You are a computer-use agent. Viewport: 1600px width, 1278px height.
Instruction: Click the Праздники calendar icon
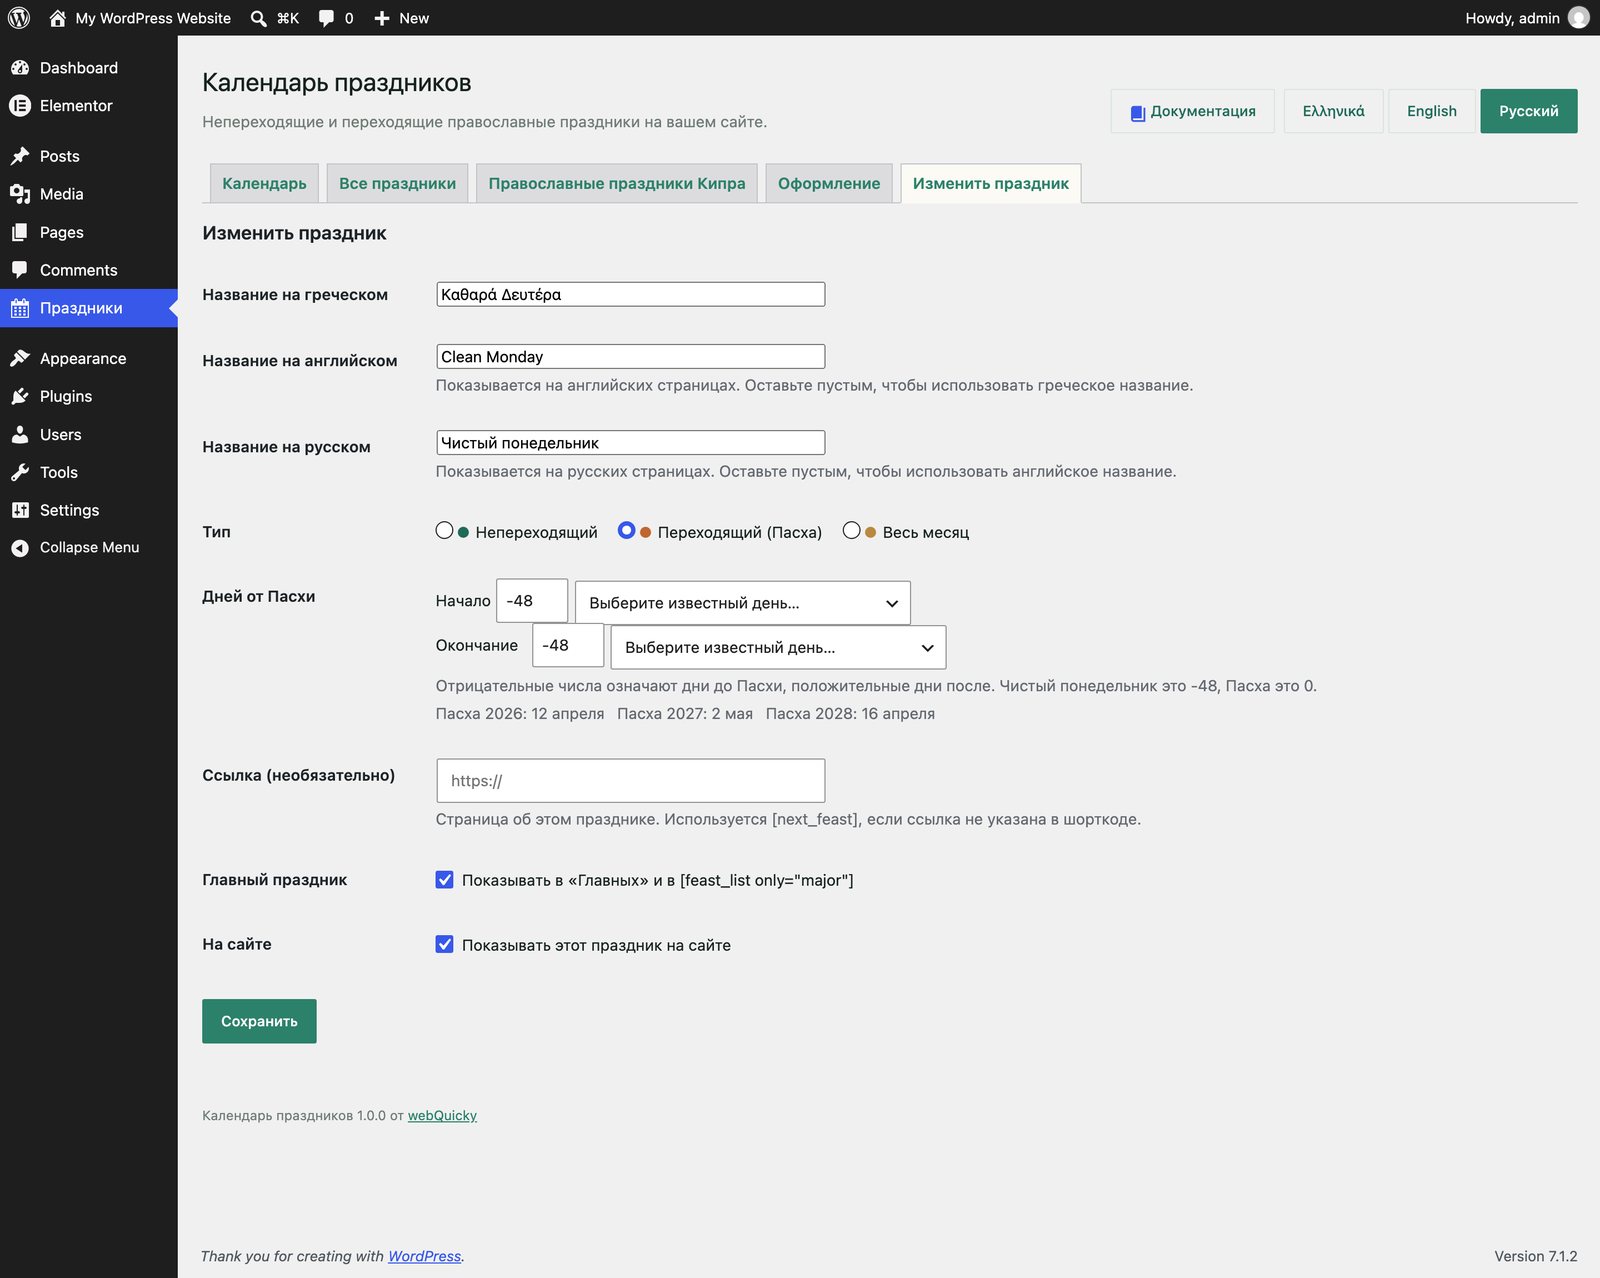click(x=20, y=308)
